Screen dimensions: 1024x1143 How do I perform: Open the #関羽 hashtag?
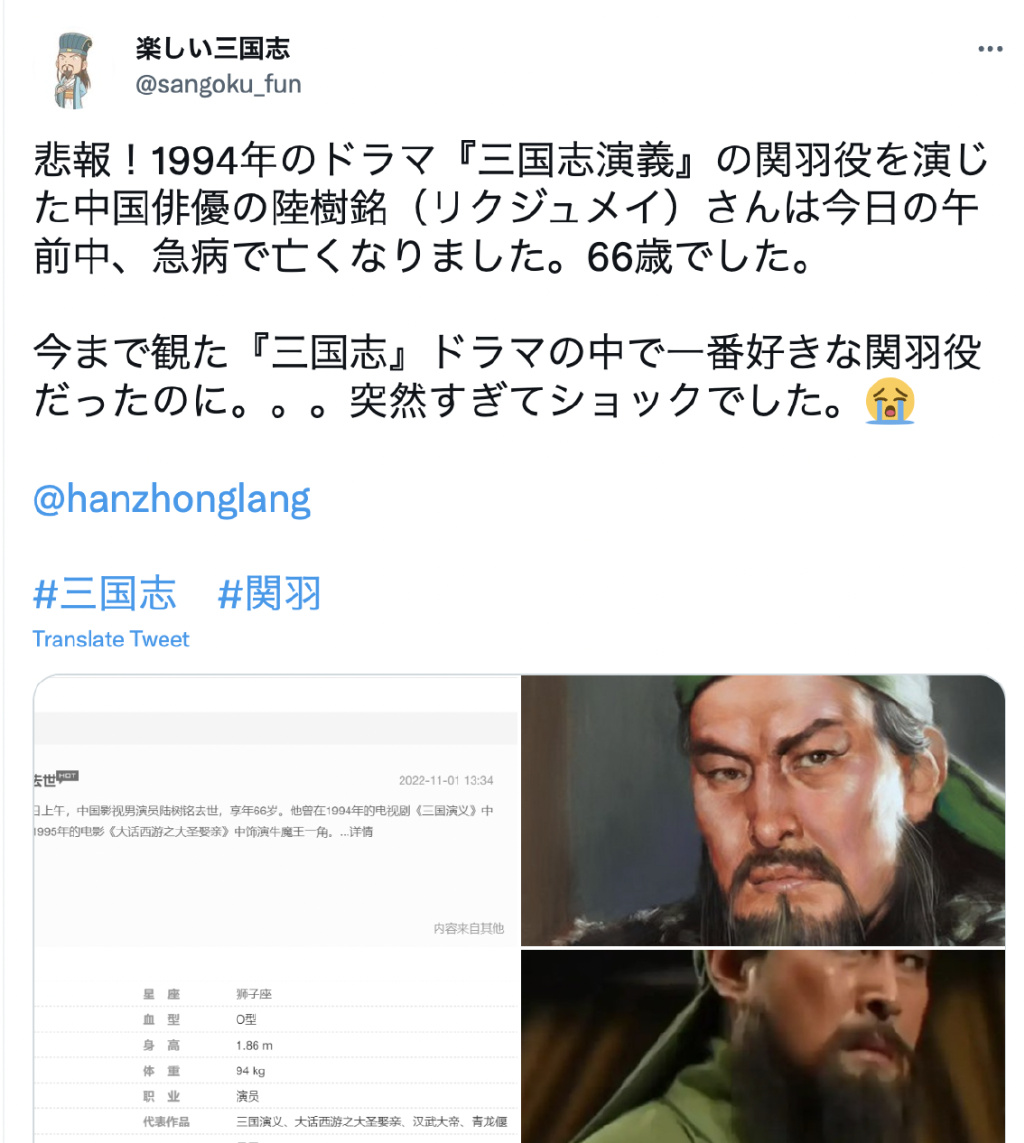coord(270,593)
